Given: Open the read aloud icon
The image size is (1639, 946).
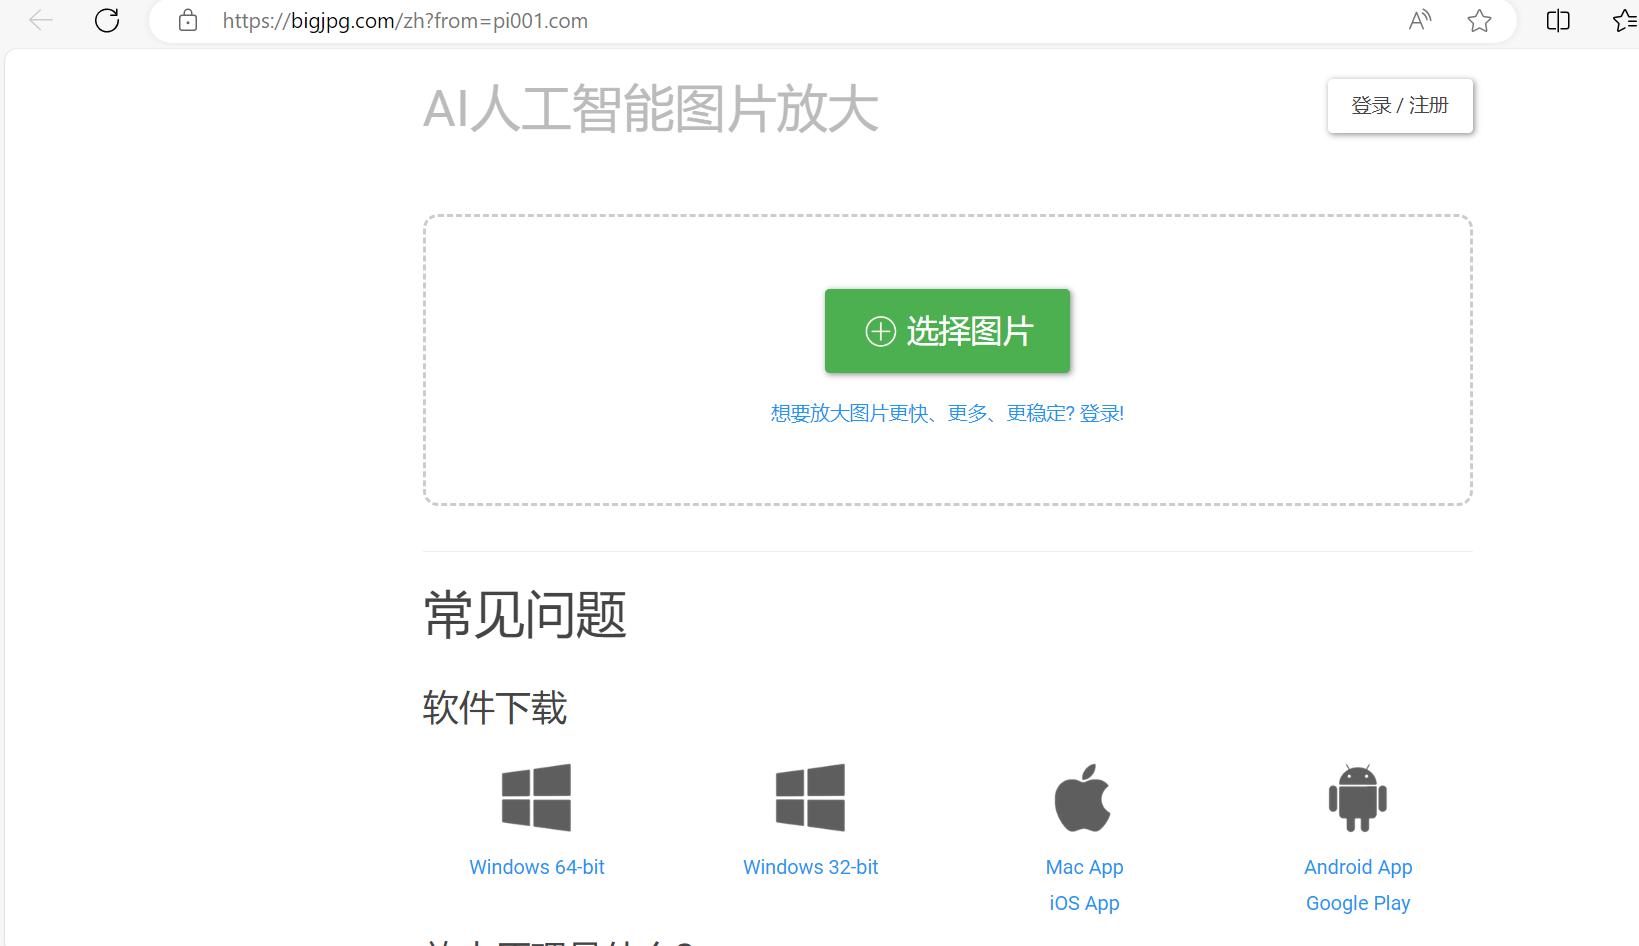Looking at the screenshot, I should 1420,20.
